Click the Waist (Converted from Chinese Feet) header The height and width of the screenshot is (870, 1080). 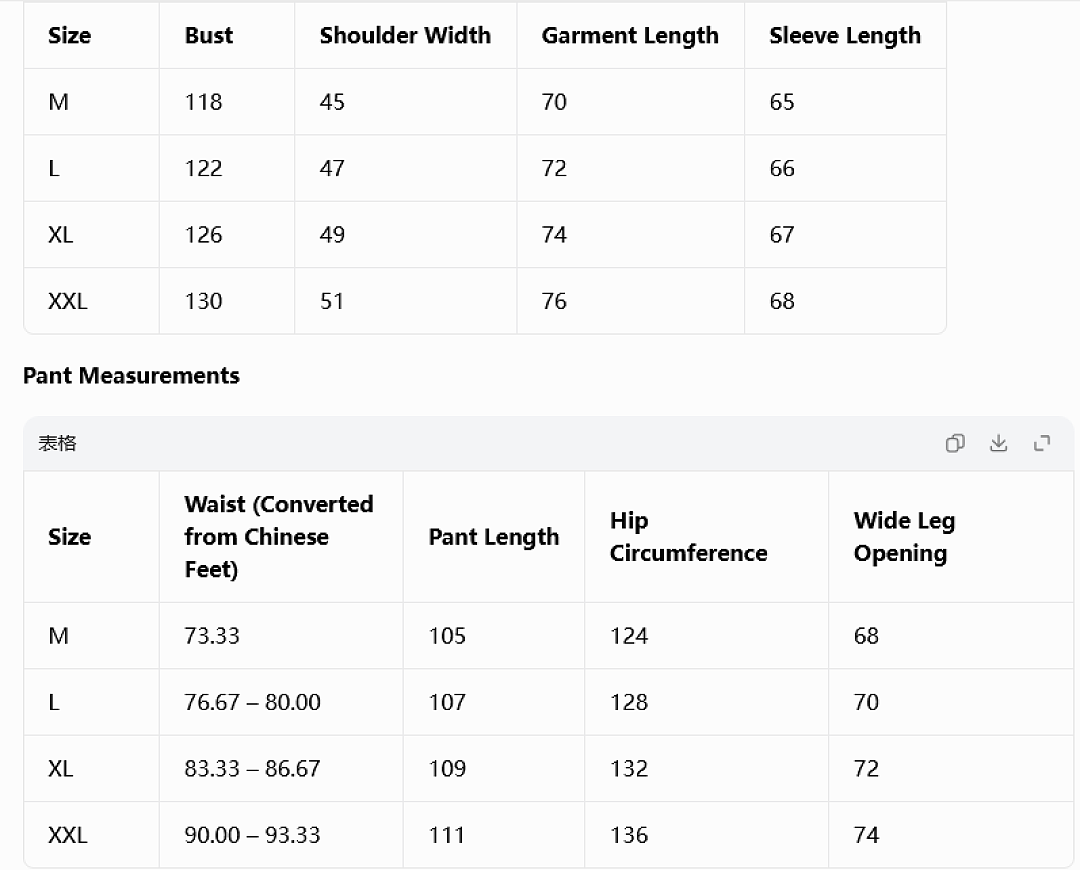pos(281,537)
